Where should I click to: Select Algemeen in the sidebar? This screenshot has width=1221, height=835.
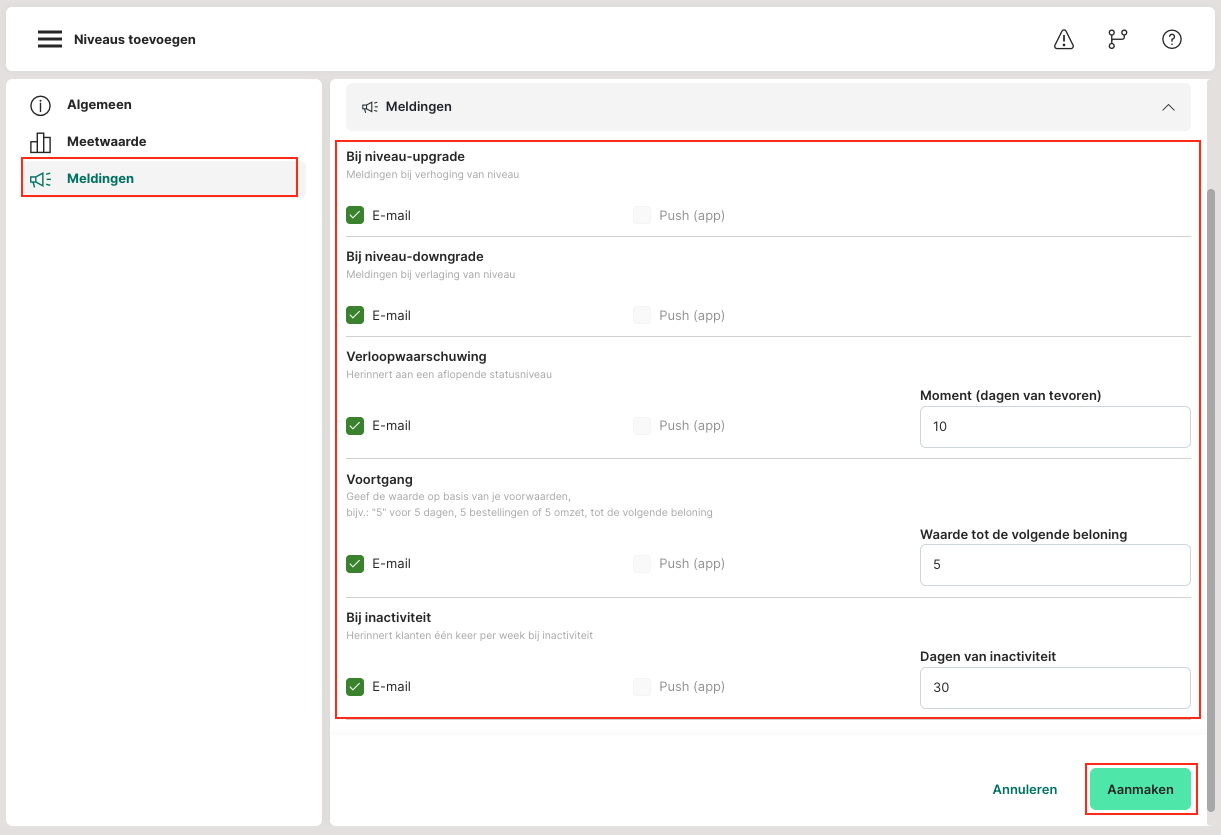pyautogui.click(x=99, y=105)
